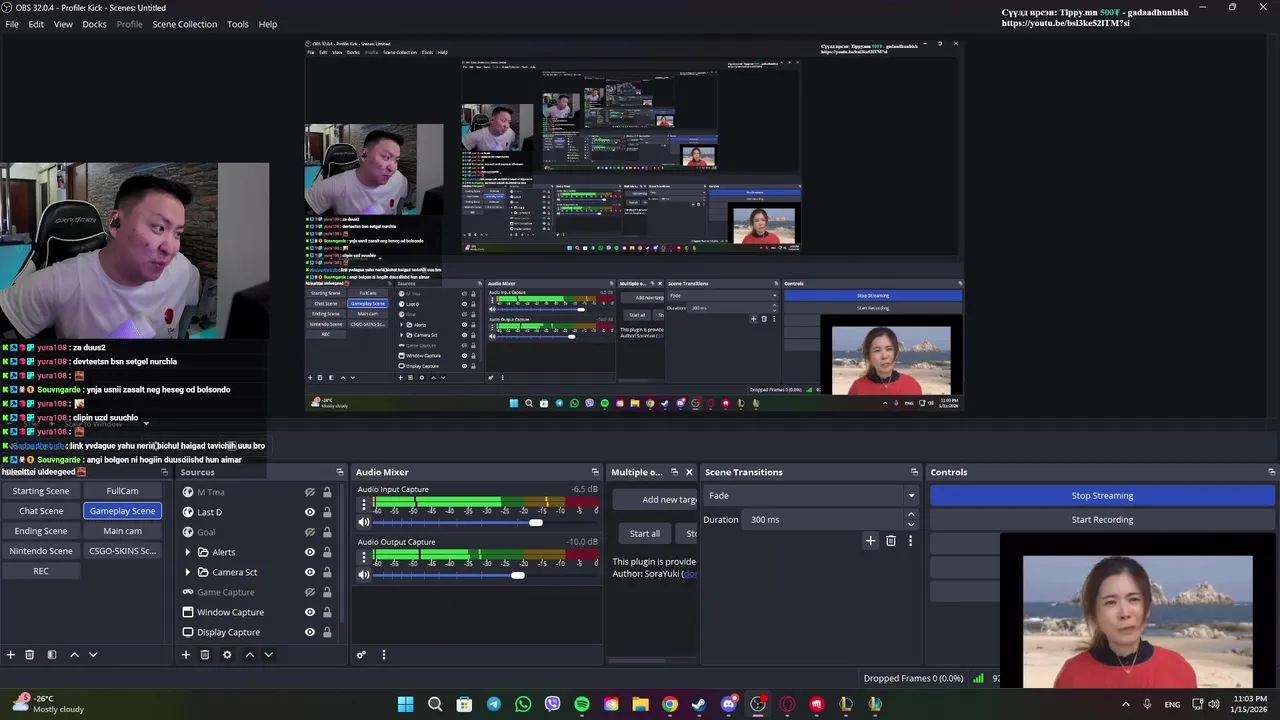
Task: Expand the Camera Sct group
Action: point(187,572)
